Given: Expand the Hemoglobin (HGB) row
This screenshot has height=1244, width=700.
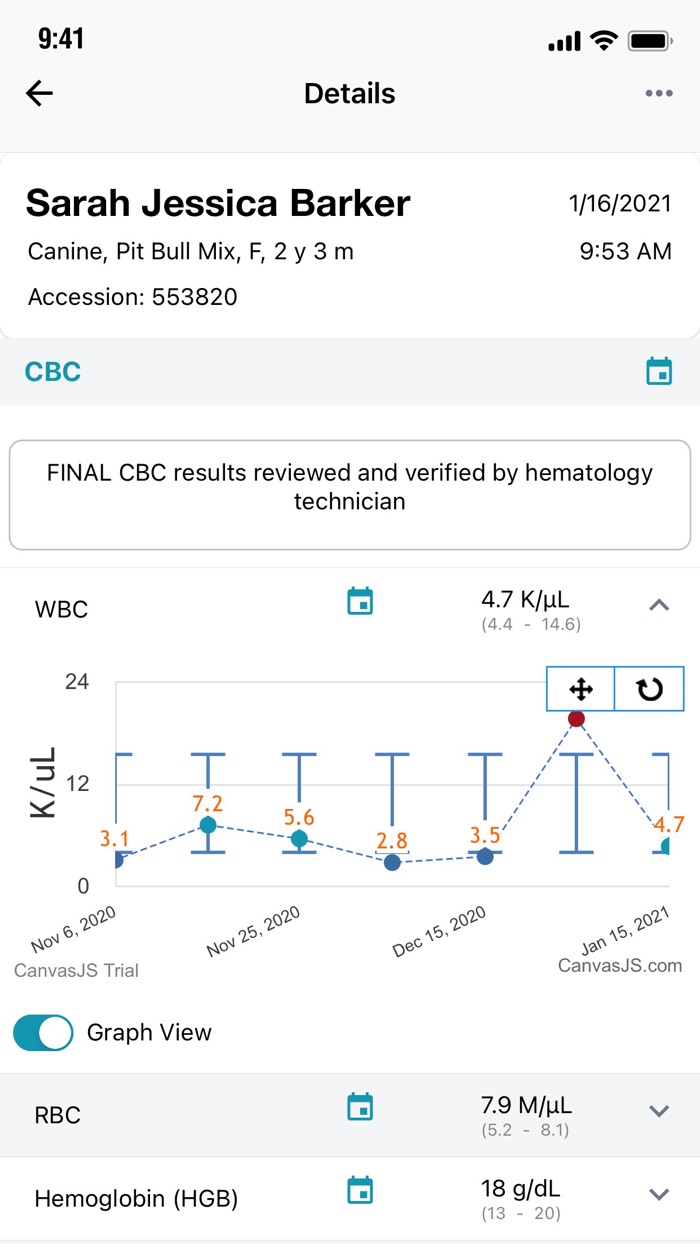Looking at the screenshot, I should click(658, 1194).
